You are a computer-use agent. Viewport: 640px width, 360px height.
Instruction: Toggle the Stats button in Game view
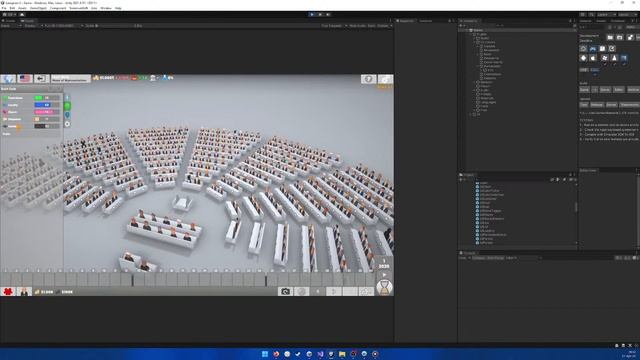pyautogui.click(x=371, y=26)
